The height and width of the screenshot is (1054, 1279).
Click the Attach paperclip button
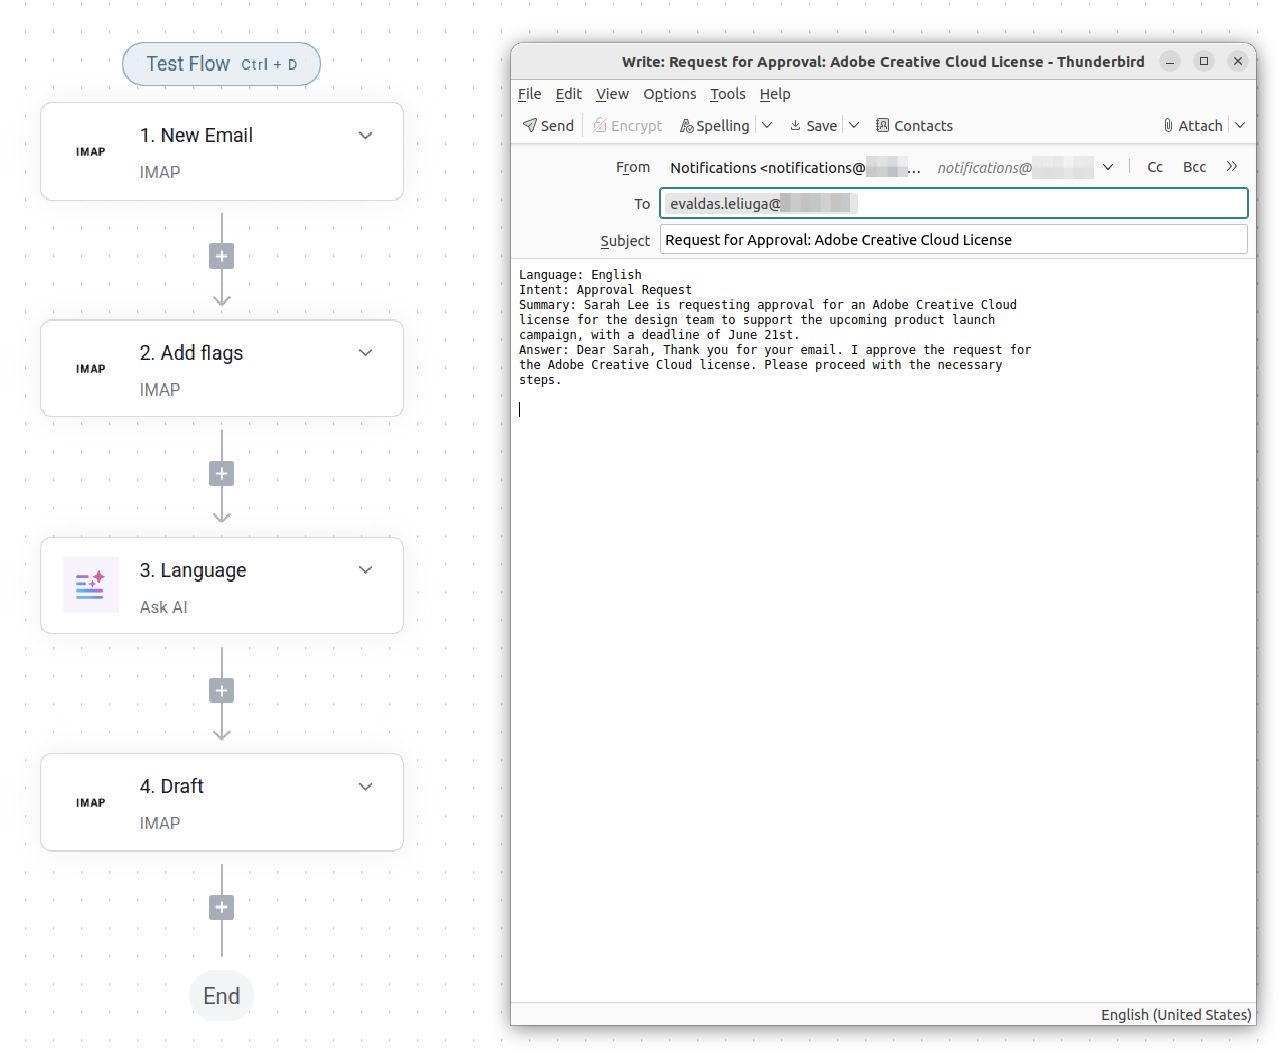pos(1193,125)
